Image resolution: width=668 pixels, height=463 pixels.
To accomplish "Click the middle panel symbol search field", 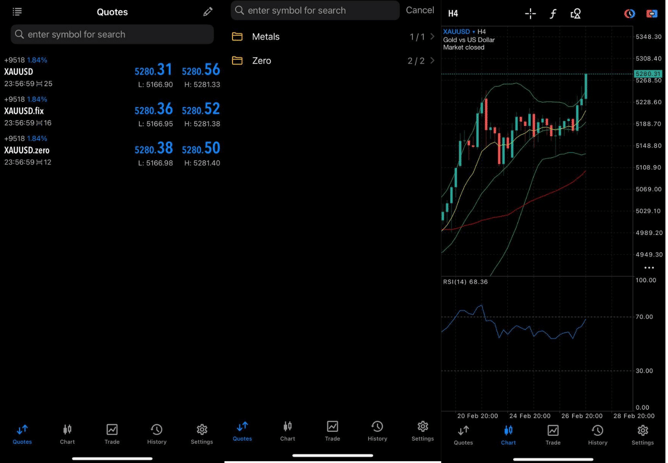I will (x=315, y=10).
